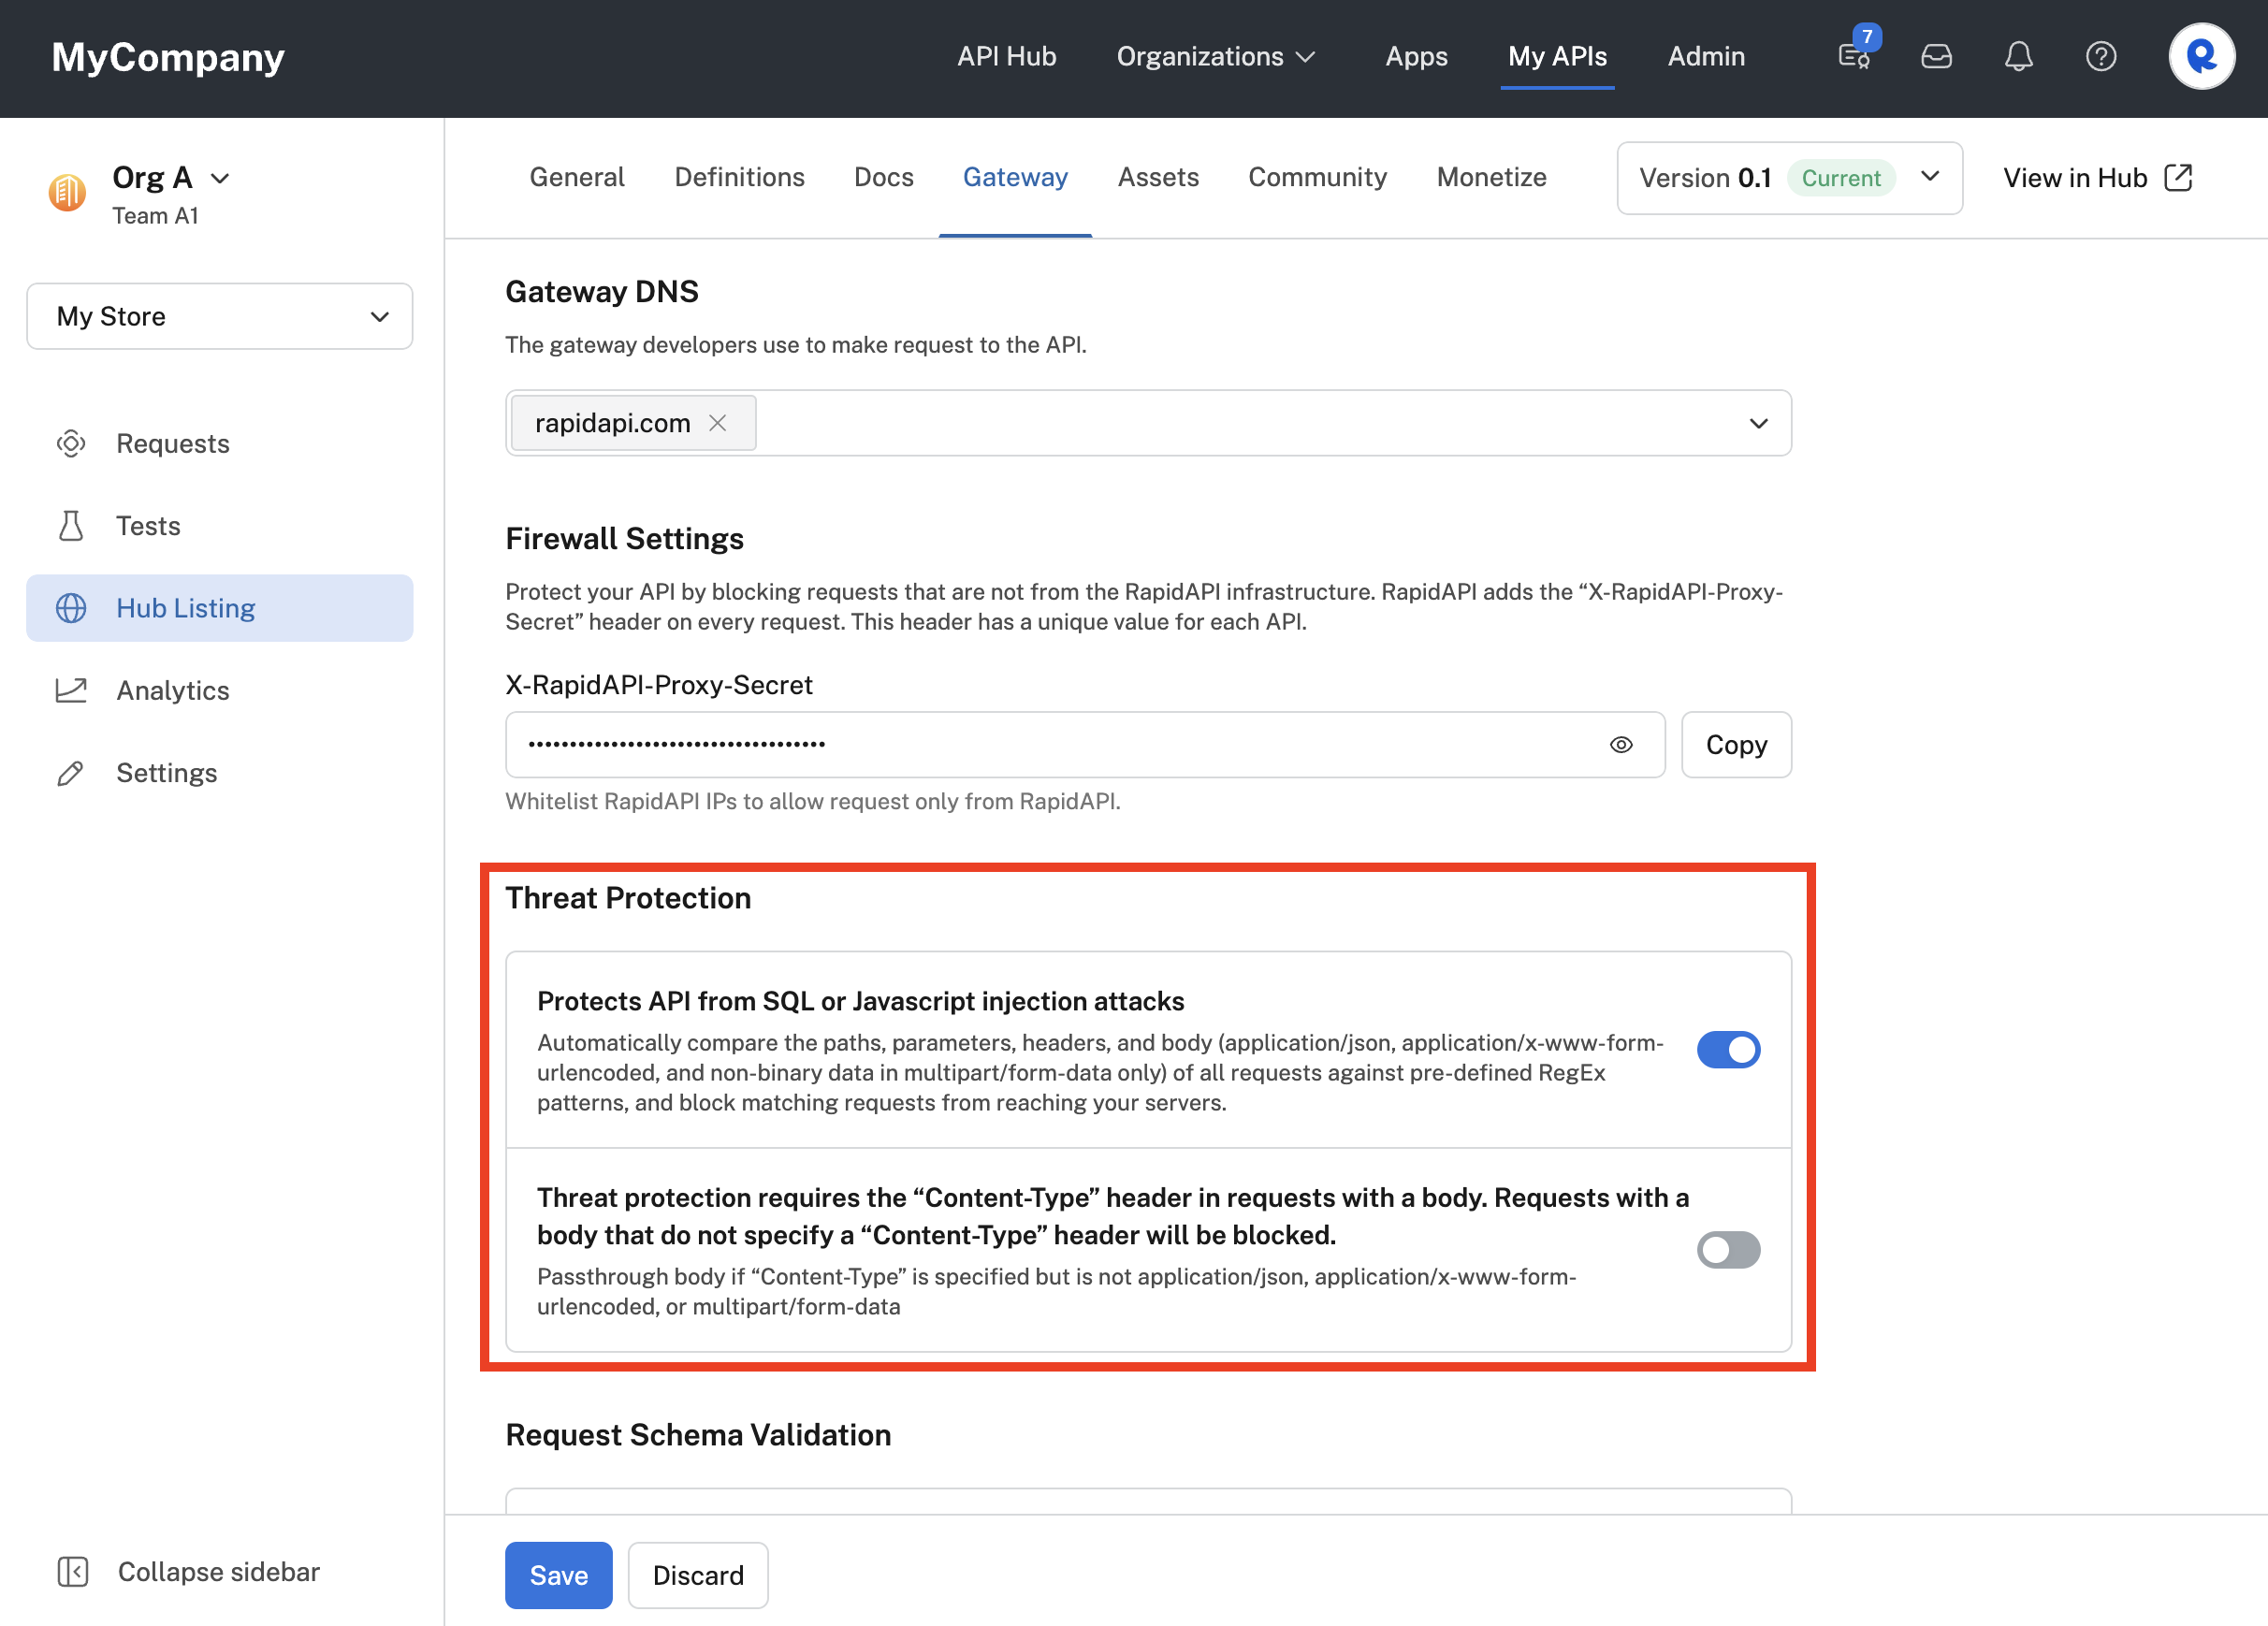Click the Requests sidebar icon
The image size is (2268, 1626).
tap(71, 443)
